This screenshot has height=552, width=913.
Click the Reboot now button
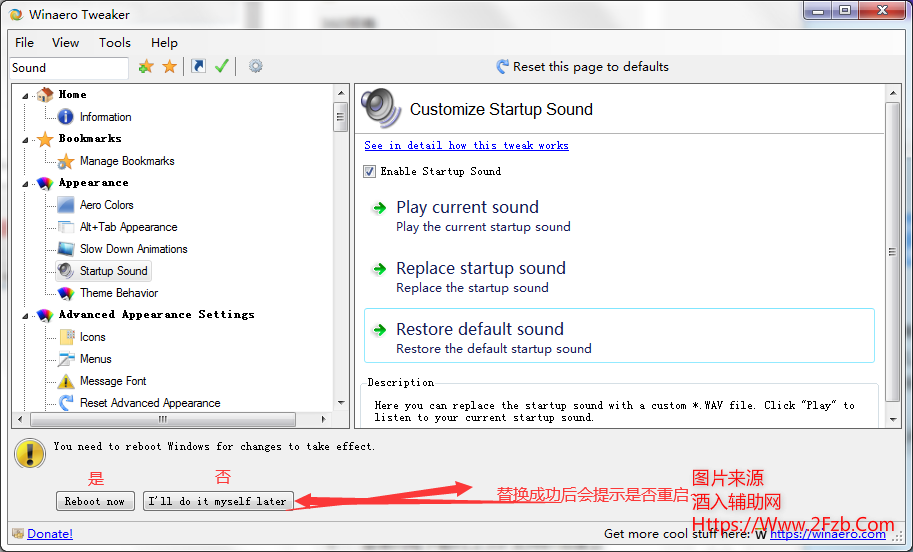click(x=95, y=501)
